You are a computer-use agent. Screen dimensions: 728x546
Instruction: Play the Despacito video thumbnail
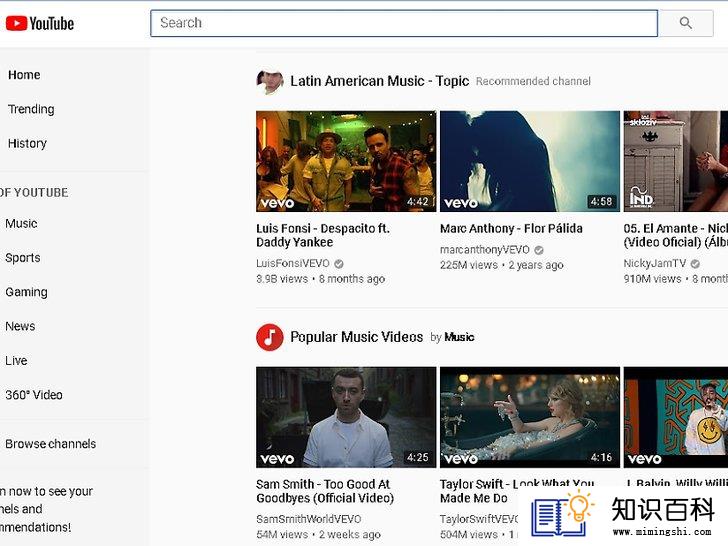(x=346, y=161)
